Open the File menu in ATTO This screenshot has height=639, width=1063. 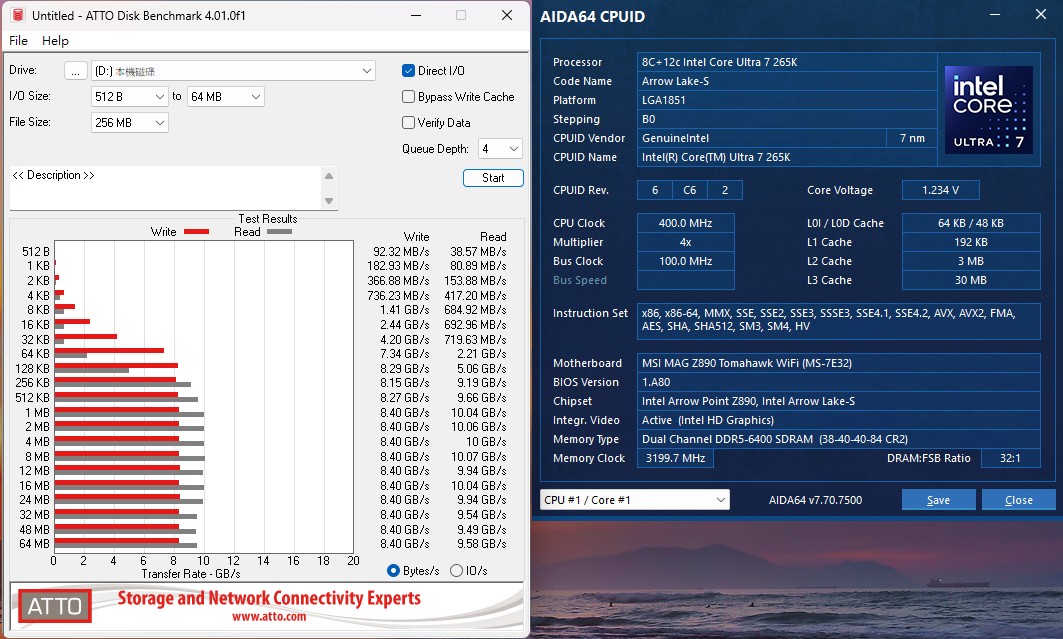coord(18,41)
